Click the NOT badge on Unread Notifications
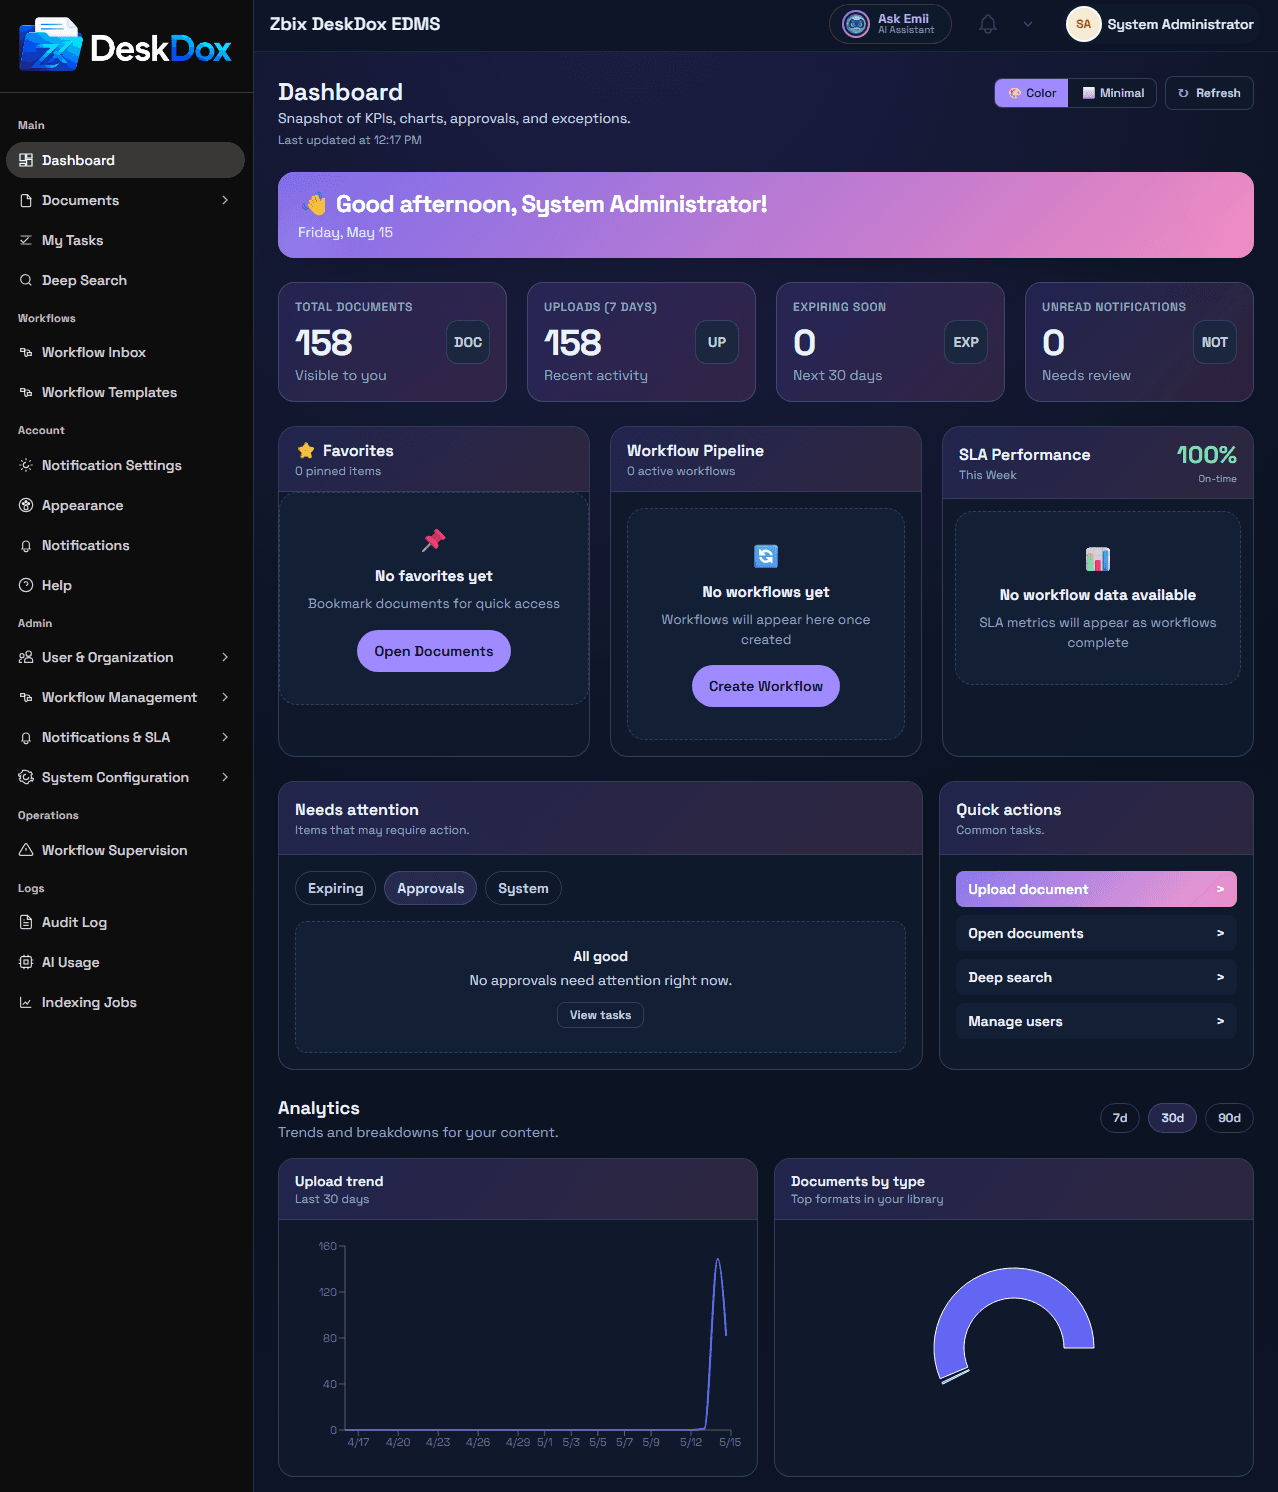The image size is (1278, 1492). (1215, 342)
